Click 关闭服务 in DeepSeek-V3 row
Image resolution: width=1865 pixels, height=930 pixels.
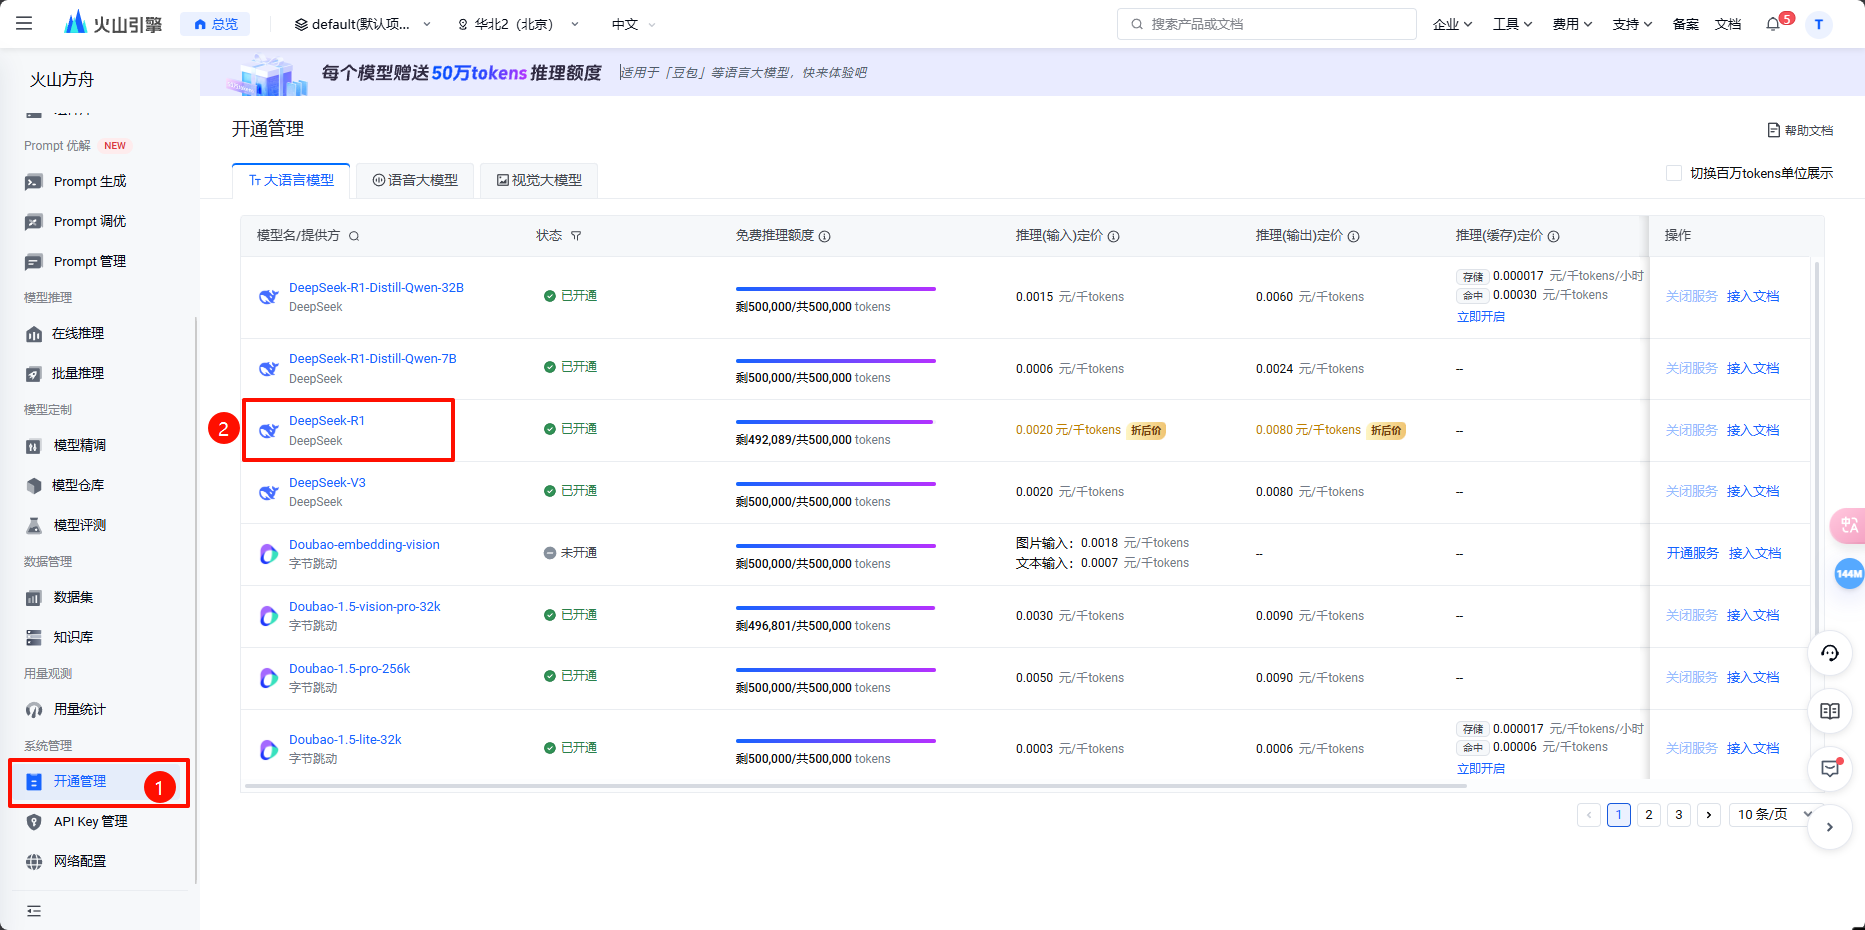tap(1691, 492)
